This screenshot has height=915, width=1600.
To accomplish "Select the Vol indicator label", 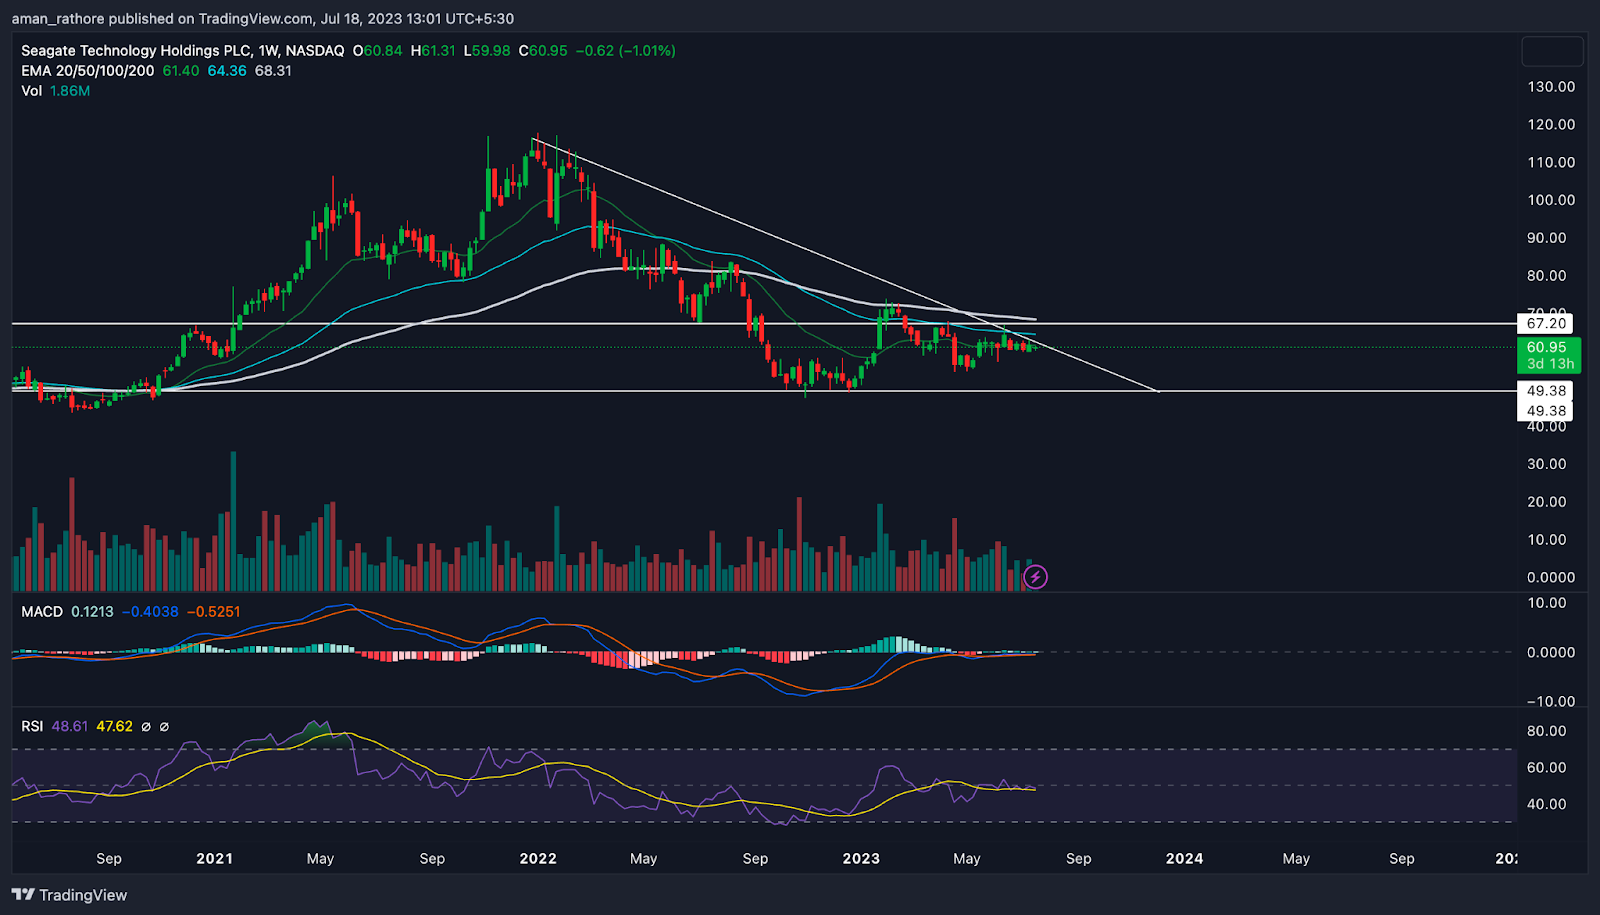I will 32,91.
